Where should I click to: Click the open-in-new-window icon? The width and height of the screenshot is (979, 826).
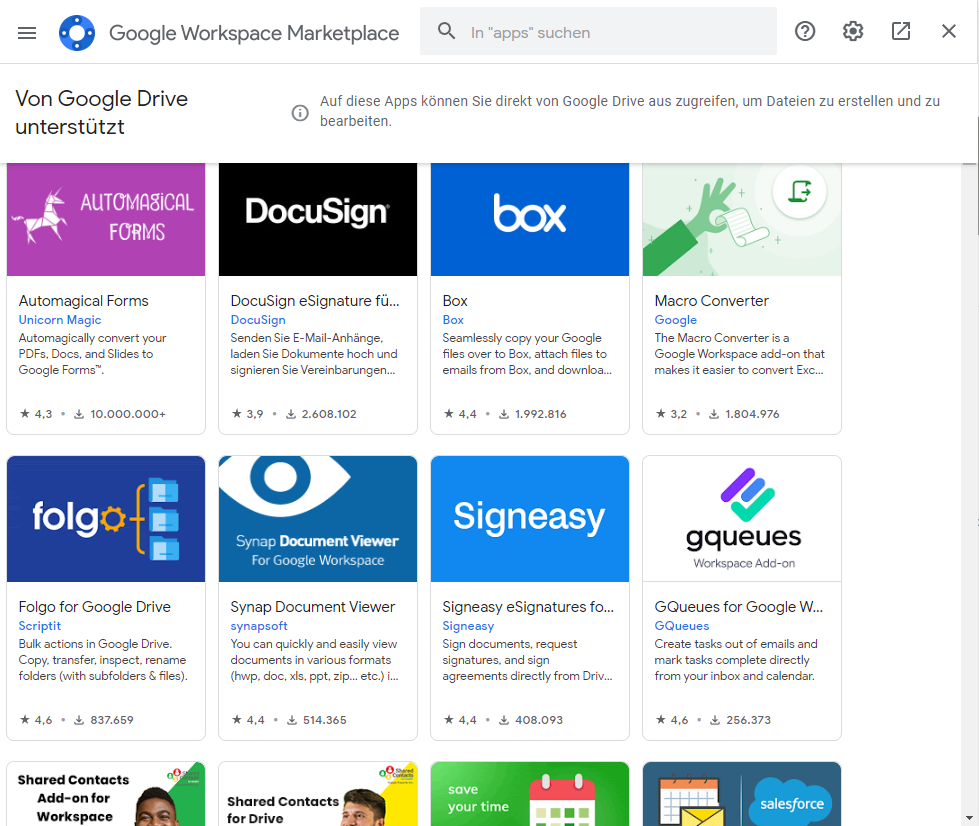click(x=901, y=31)
